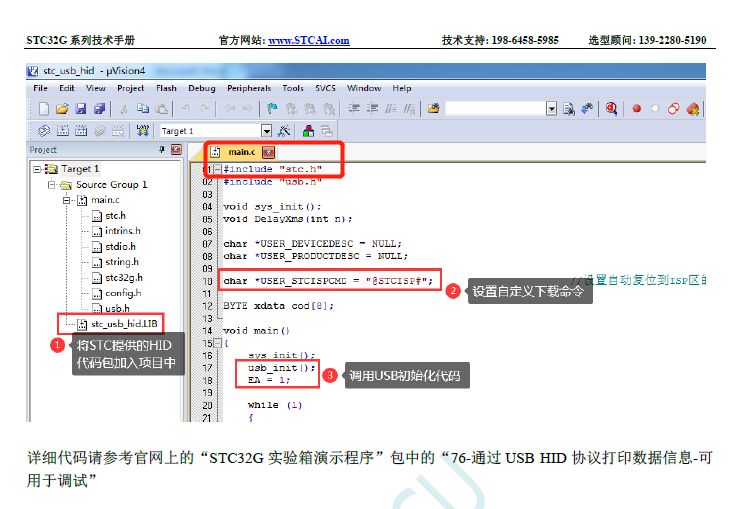Click the Disable All Breakpoints icon
This screenshot has height=509, width=752.
click(673, 109)
